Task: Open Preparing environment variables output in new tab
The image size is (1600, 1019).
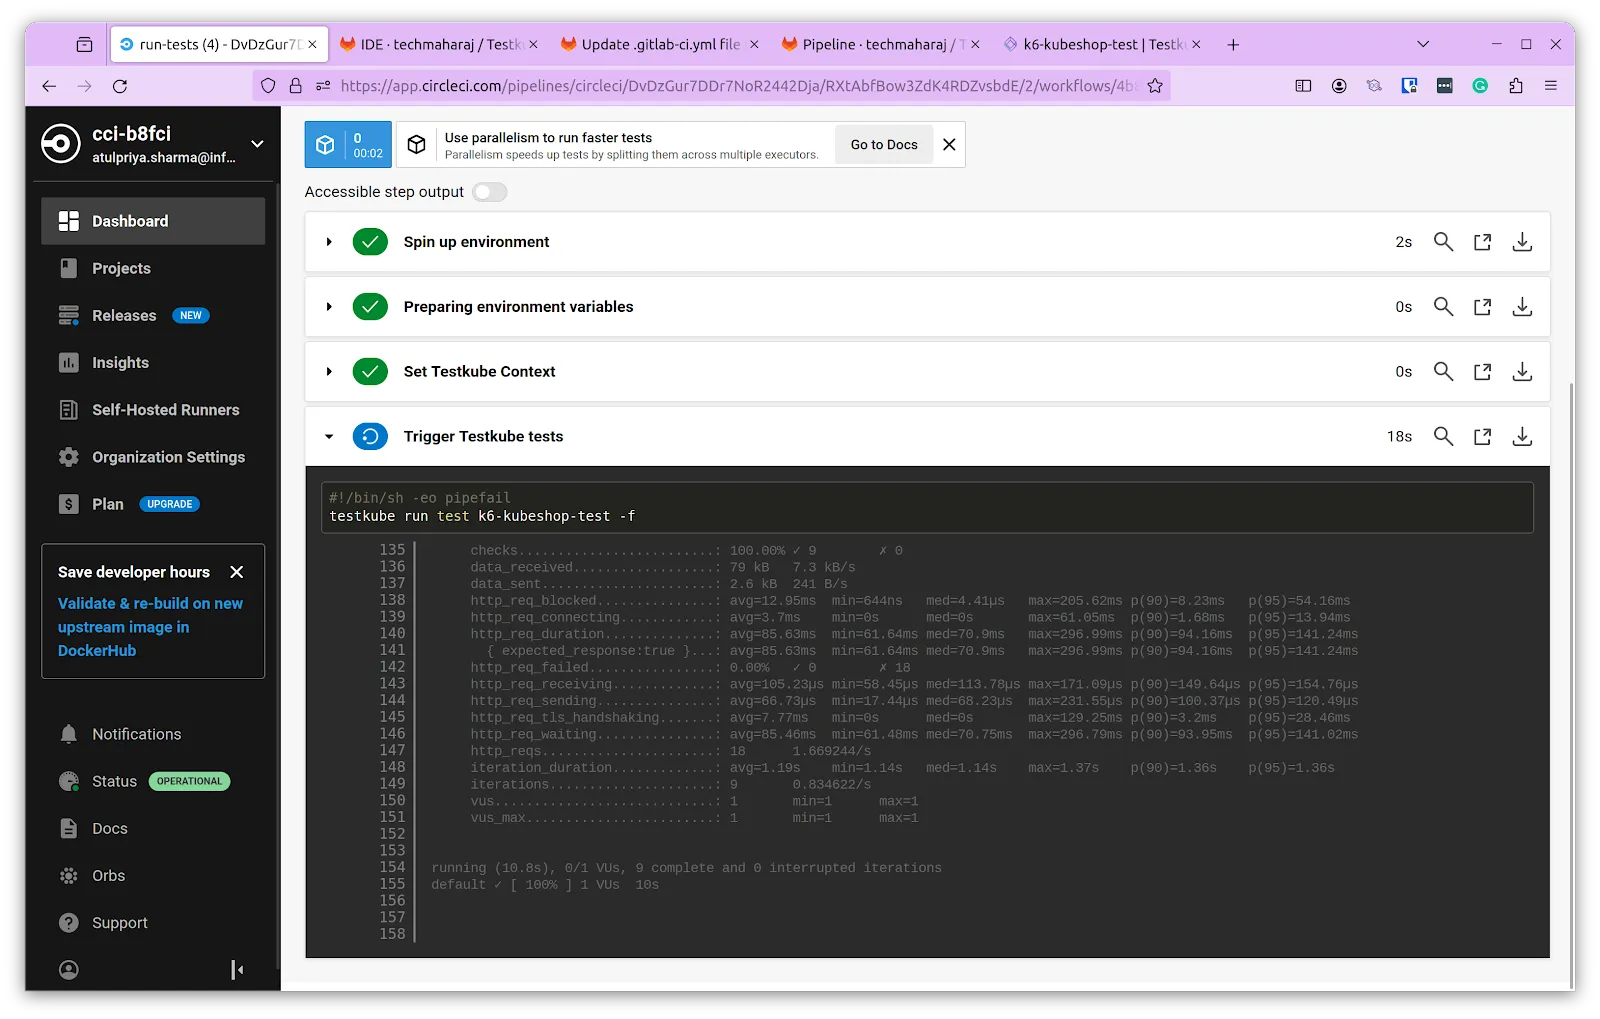Action: 1482,307
